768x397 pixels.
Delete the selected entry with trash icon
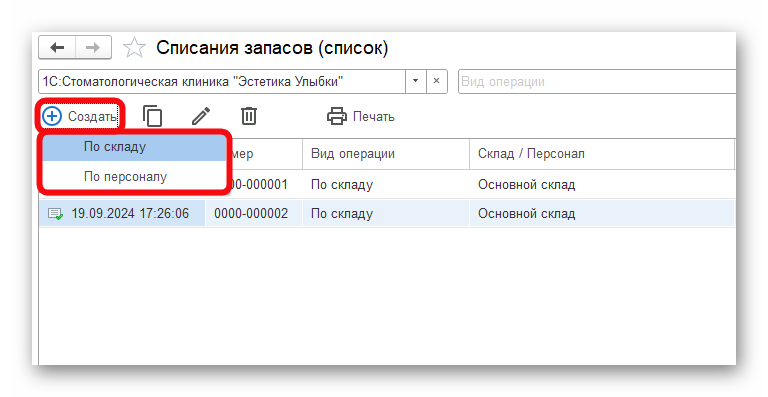(x=249, y=117)
